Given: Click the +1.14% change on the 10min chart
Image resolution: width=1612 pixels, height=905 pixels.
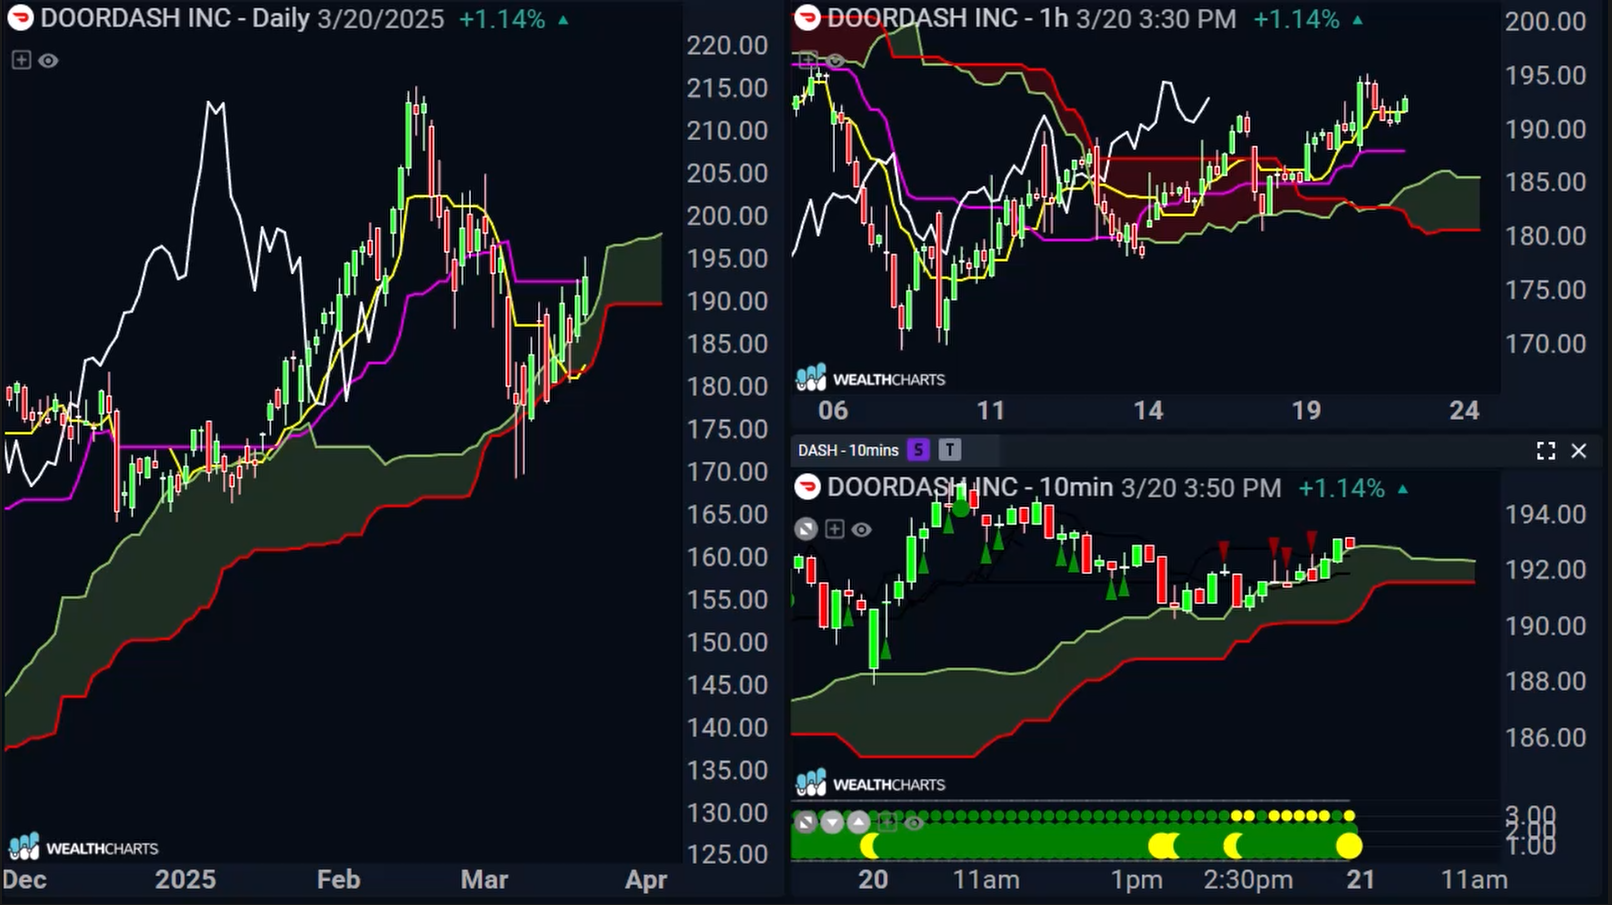Looking at the screenshot, I should [1341, 489].
